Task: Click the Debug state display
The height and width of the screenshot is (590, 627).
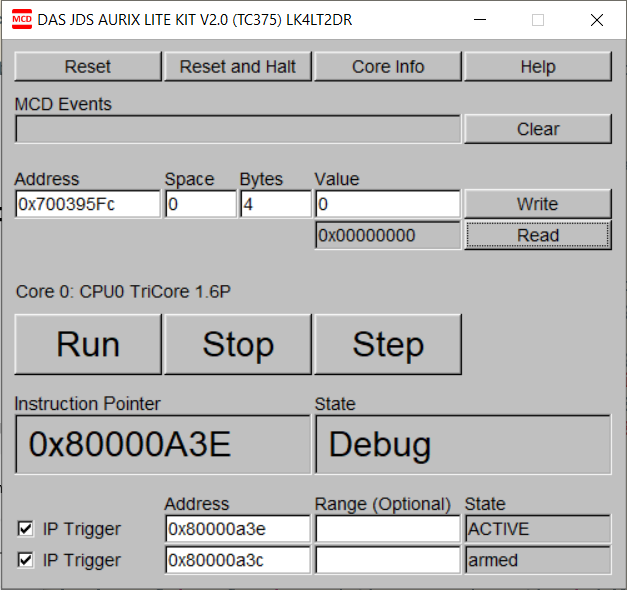Action: point(463,444)
